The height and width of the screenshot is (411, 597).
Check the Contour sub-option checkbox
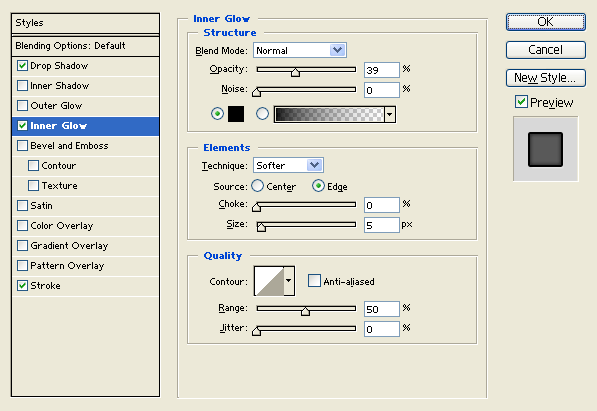click(34, 166)
